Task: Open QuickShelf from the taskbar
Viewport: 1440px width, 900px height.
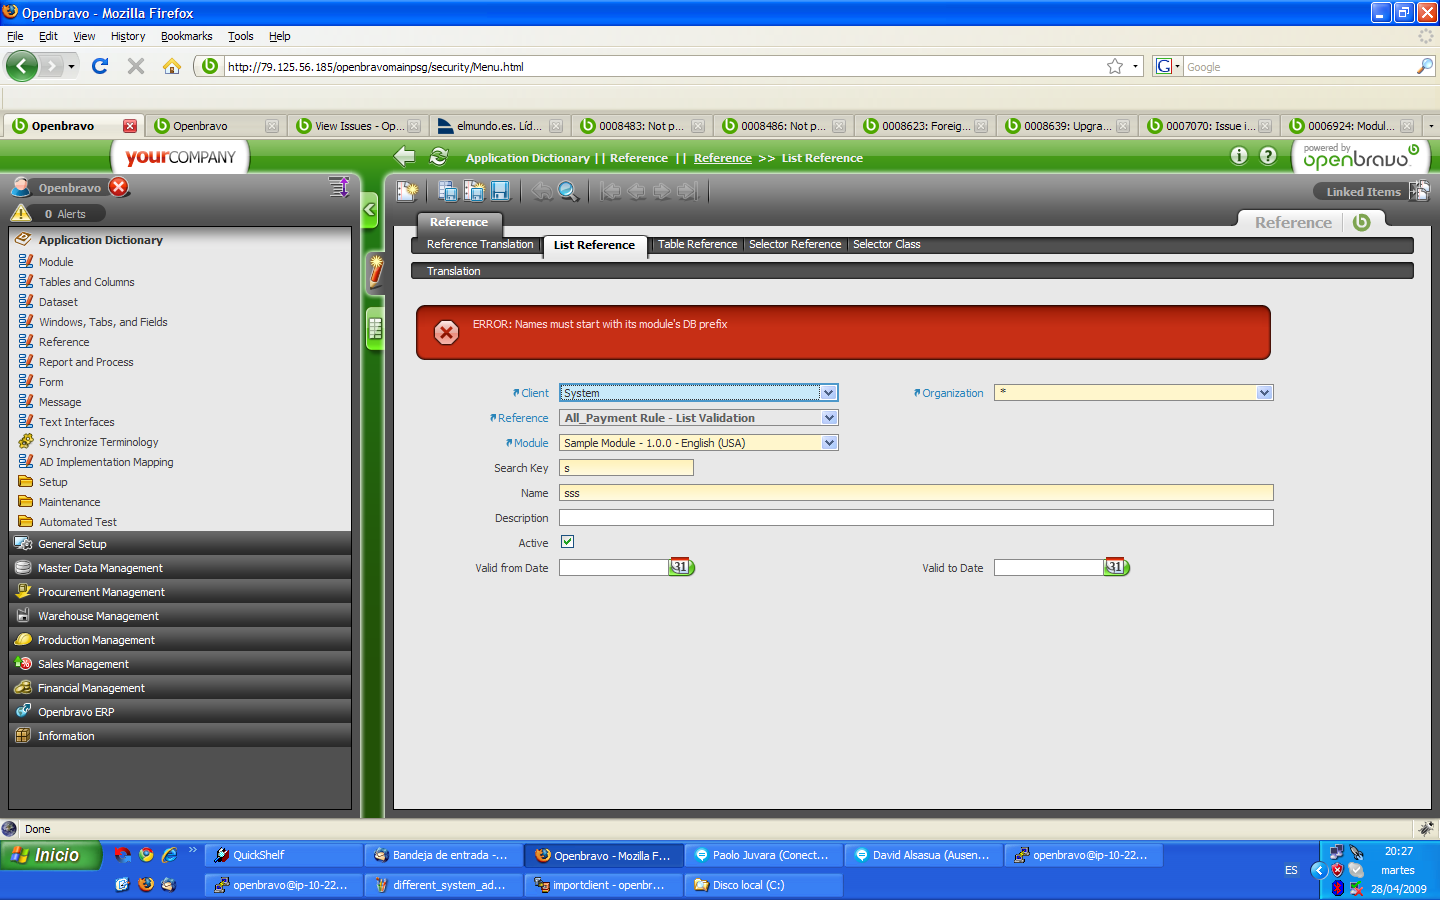Action: point(284,855)
